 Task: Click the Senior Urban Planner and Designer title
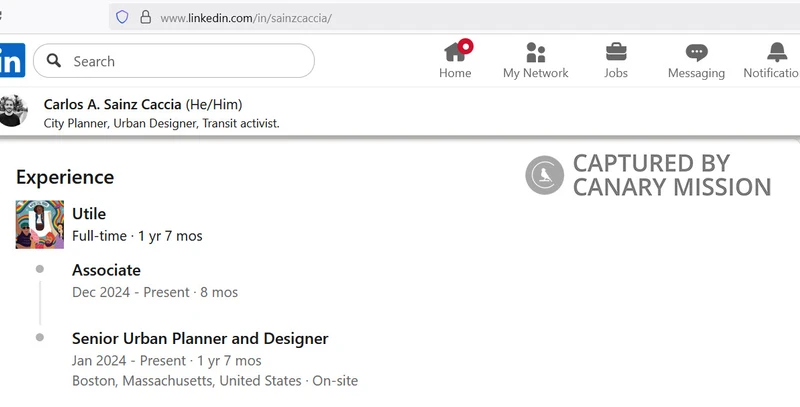[x=200, y=339]
